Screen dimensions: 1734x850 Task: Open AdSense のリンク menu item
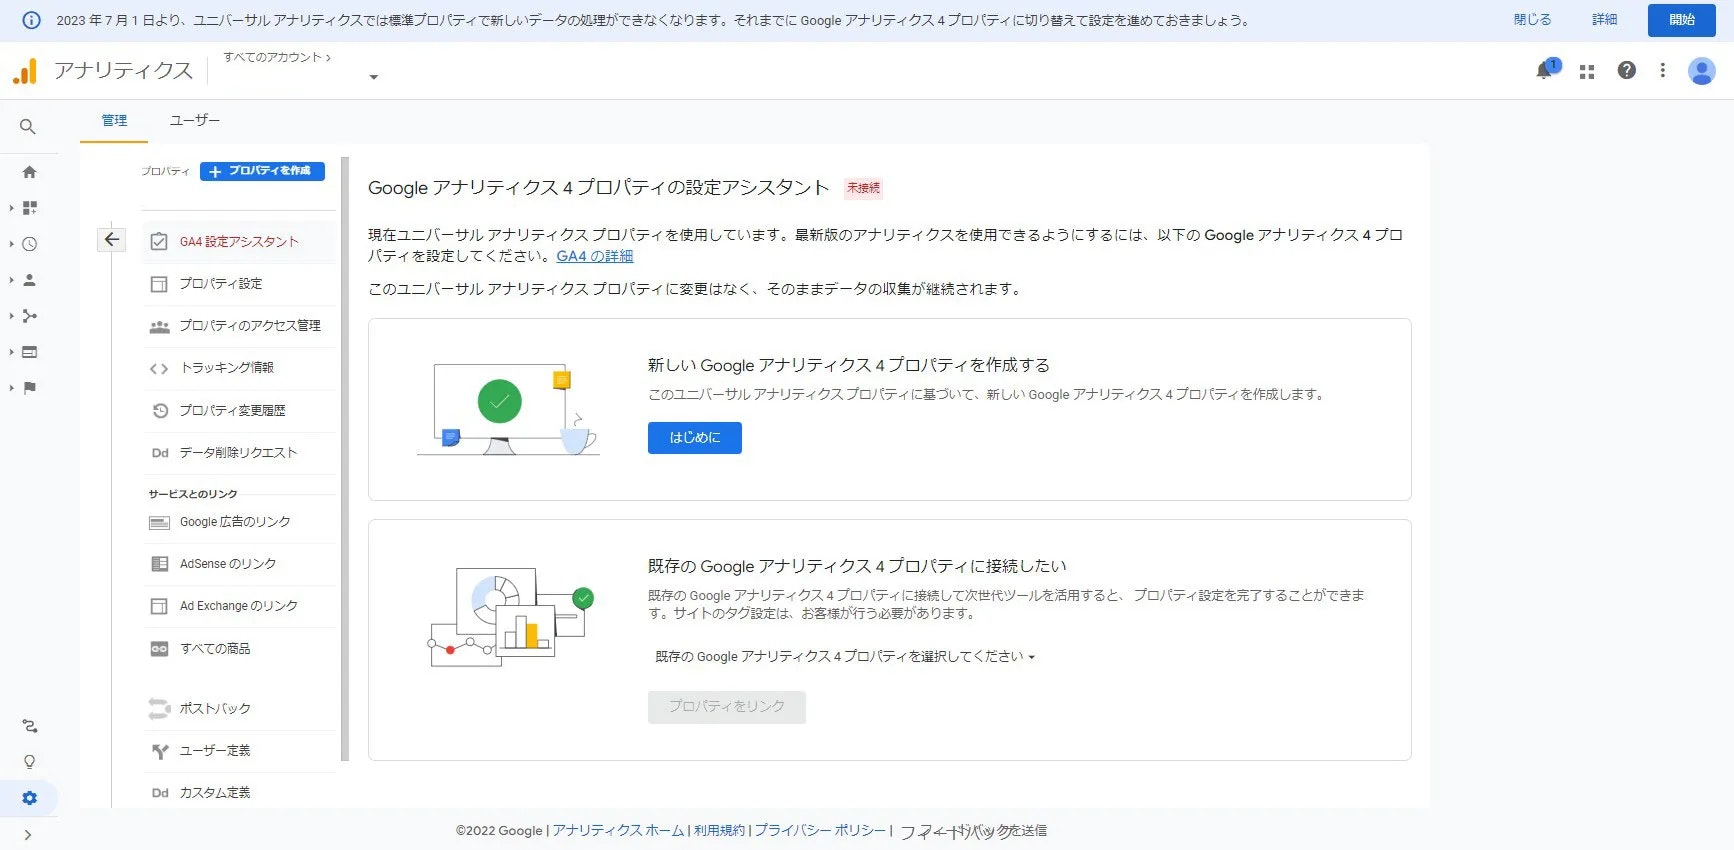239,564
